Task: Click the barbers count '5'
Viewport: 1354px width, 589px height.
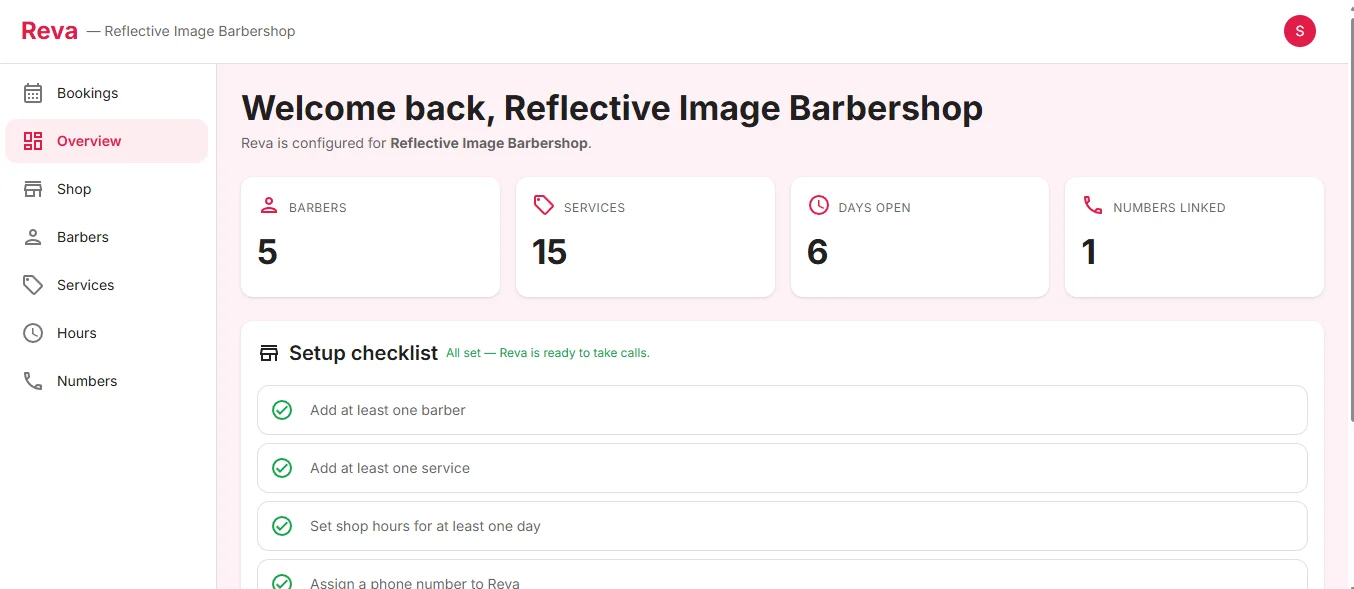Action: pos(267,252)
